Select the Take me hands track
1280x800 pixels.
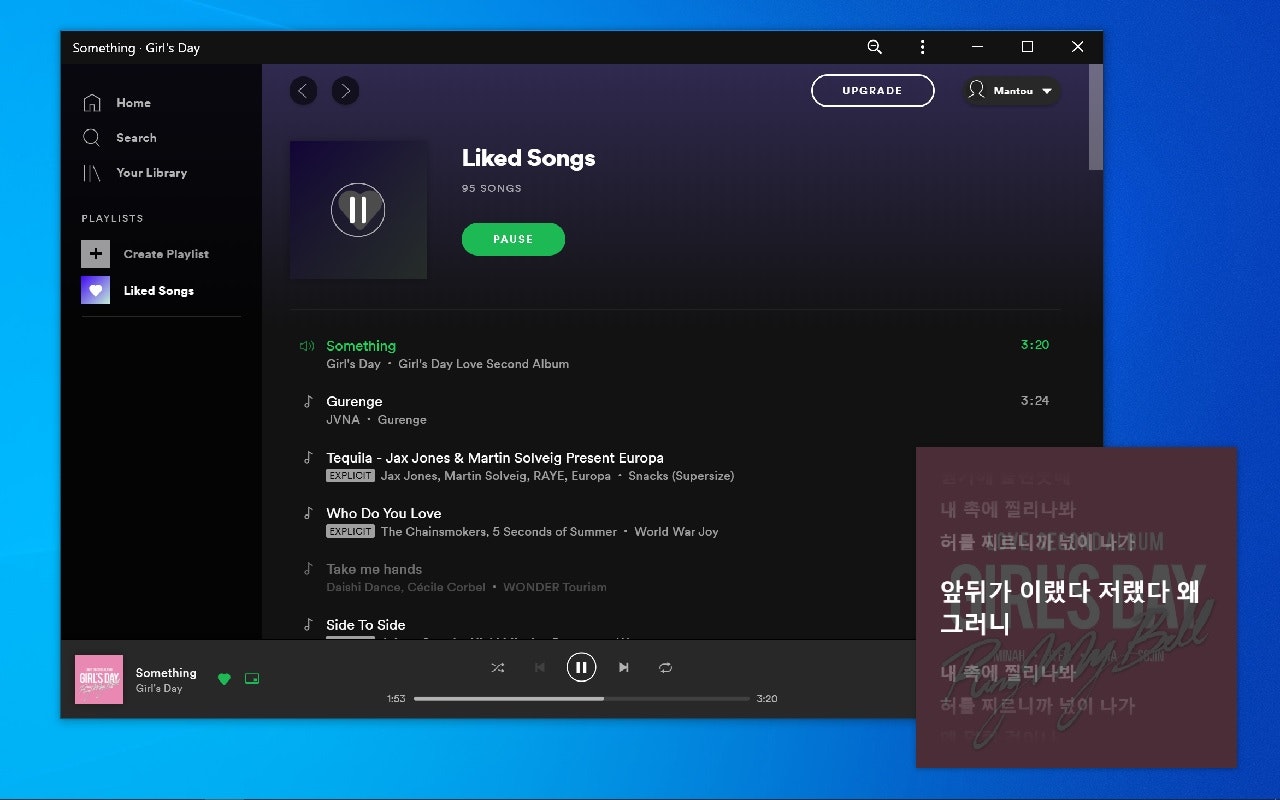tap(374, 569)
